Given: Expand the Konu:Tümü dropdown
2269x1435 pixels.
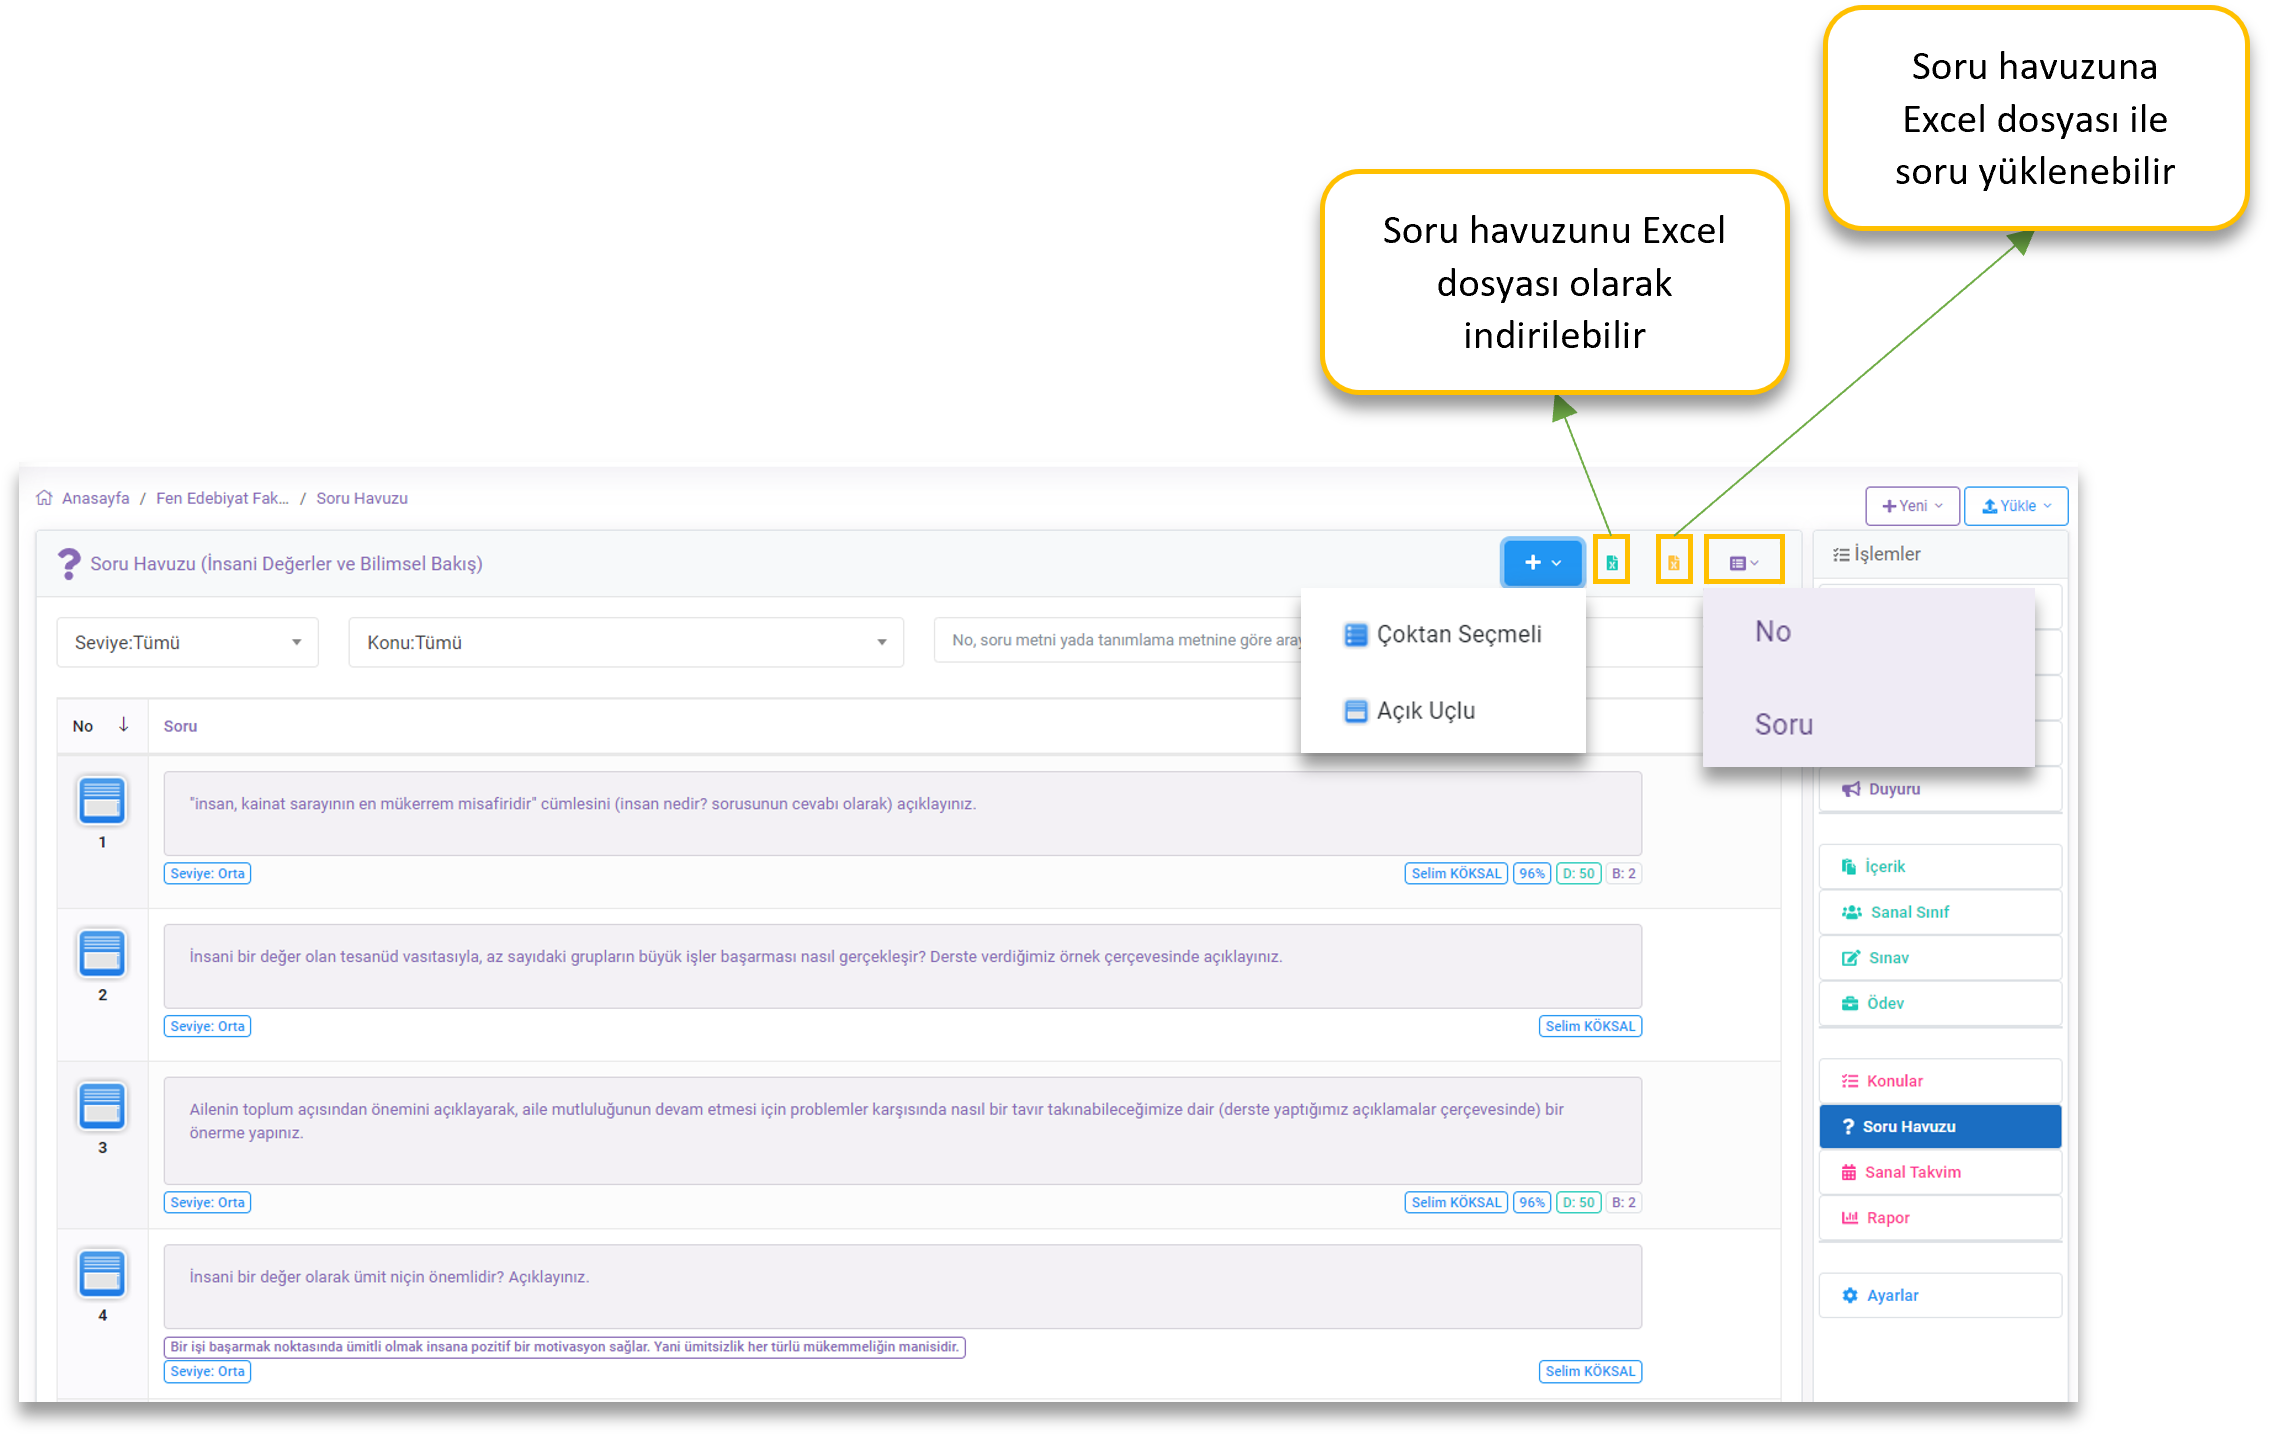Looking at the screenshot, I should (625, 642).
